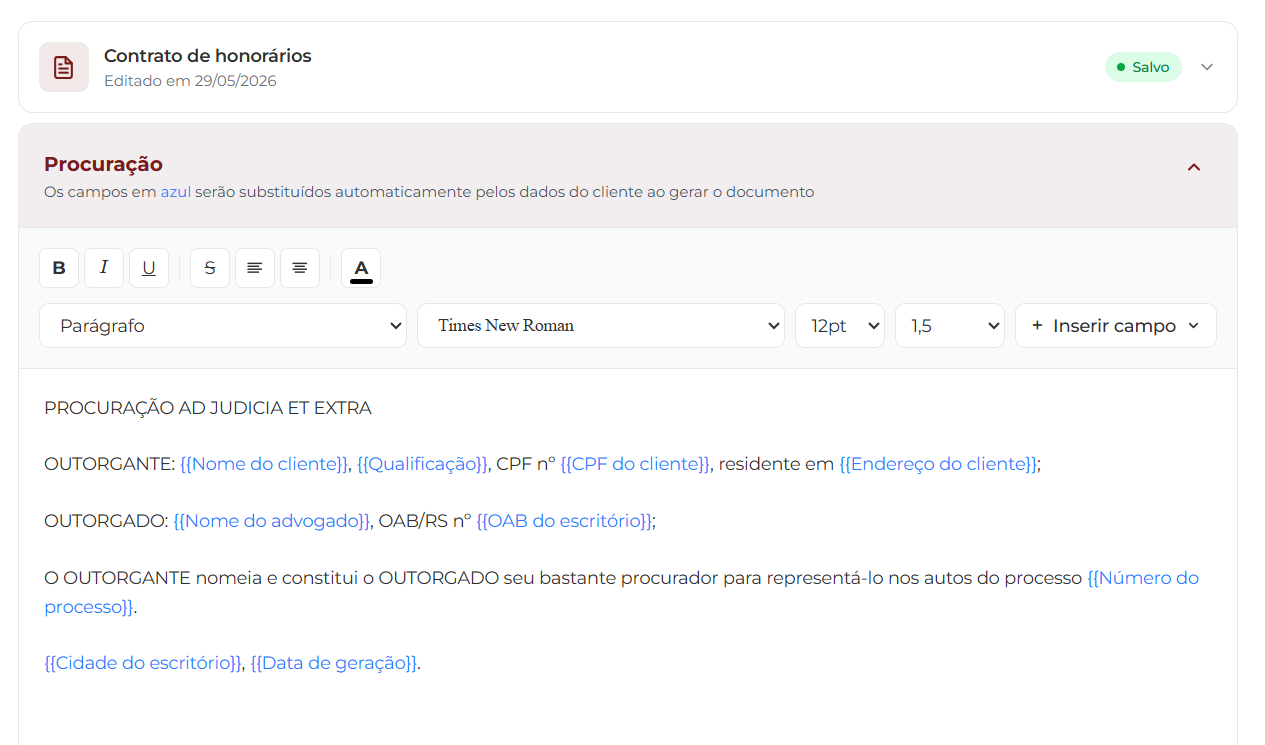Toggle underline formatting button
Viewport: 1265px width, 745px height.
(x=149, y=268)
